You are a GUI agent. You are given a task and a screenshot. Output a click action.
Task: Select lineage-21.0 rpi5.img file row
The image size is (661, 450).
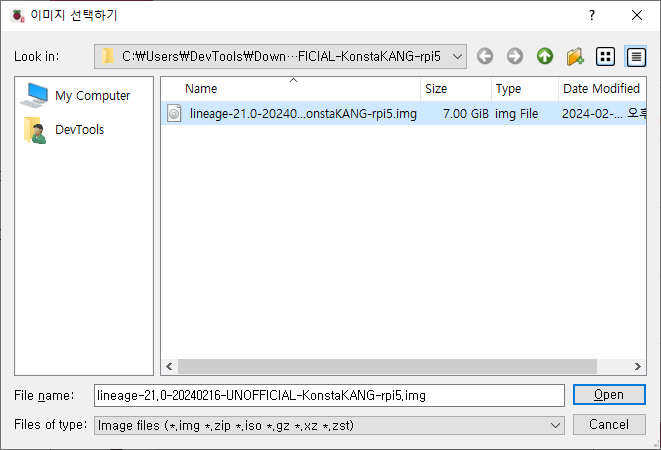[x=403, y=113]
